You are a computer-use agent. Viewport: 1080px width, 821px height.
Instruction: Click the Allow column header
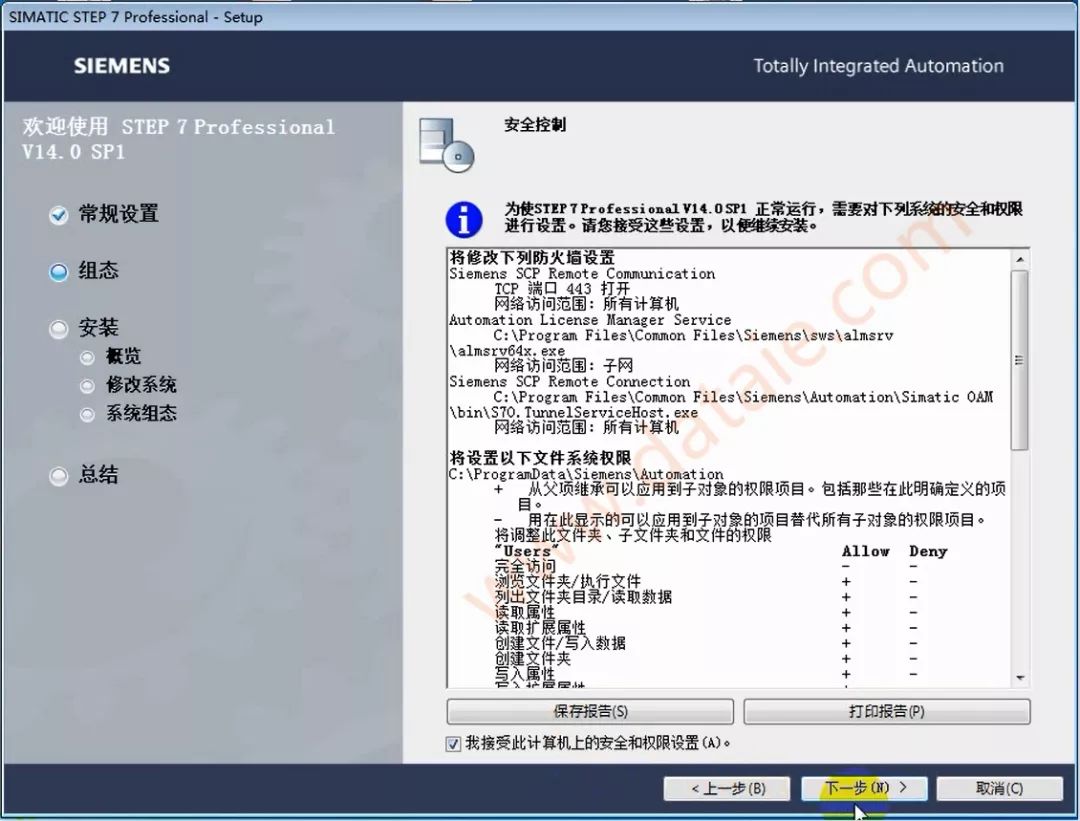click(x=866, y=551)
